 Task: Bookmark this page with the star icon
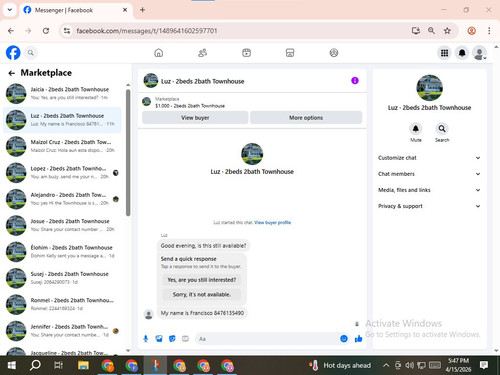(447, 31)
